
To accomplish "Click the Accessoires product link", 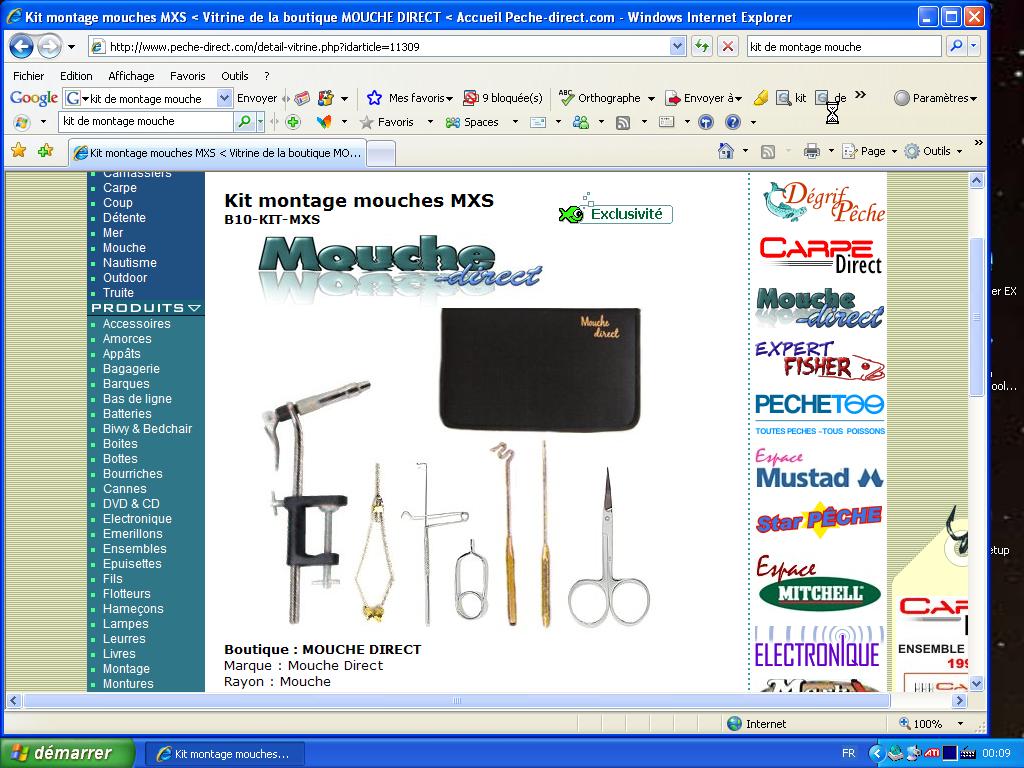I will click(136, 323).
